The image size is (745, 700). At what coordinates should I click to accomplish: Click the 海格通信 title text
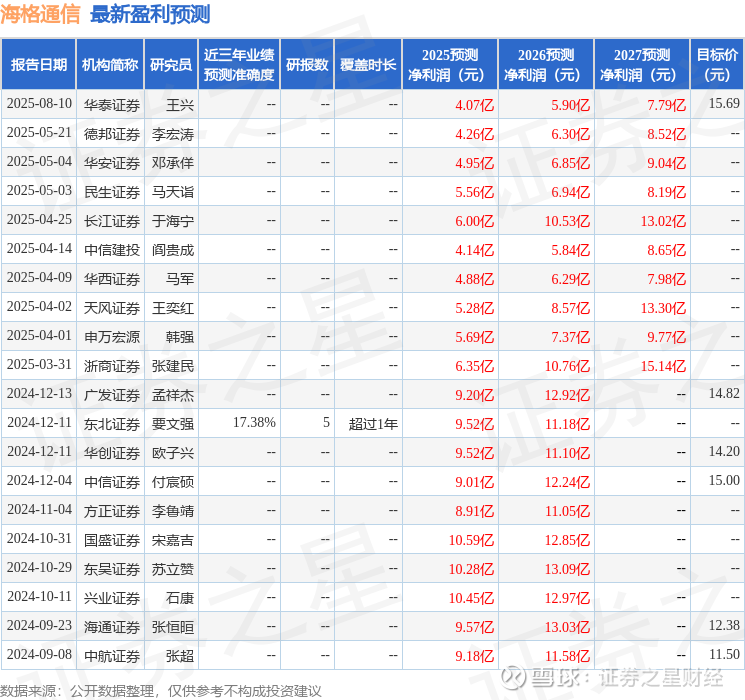(x=40, y=14)
